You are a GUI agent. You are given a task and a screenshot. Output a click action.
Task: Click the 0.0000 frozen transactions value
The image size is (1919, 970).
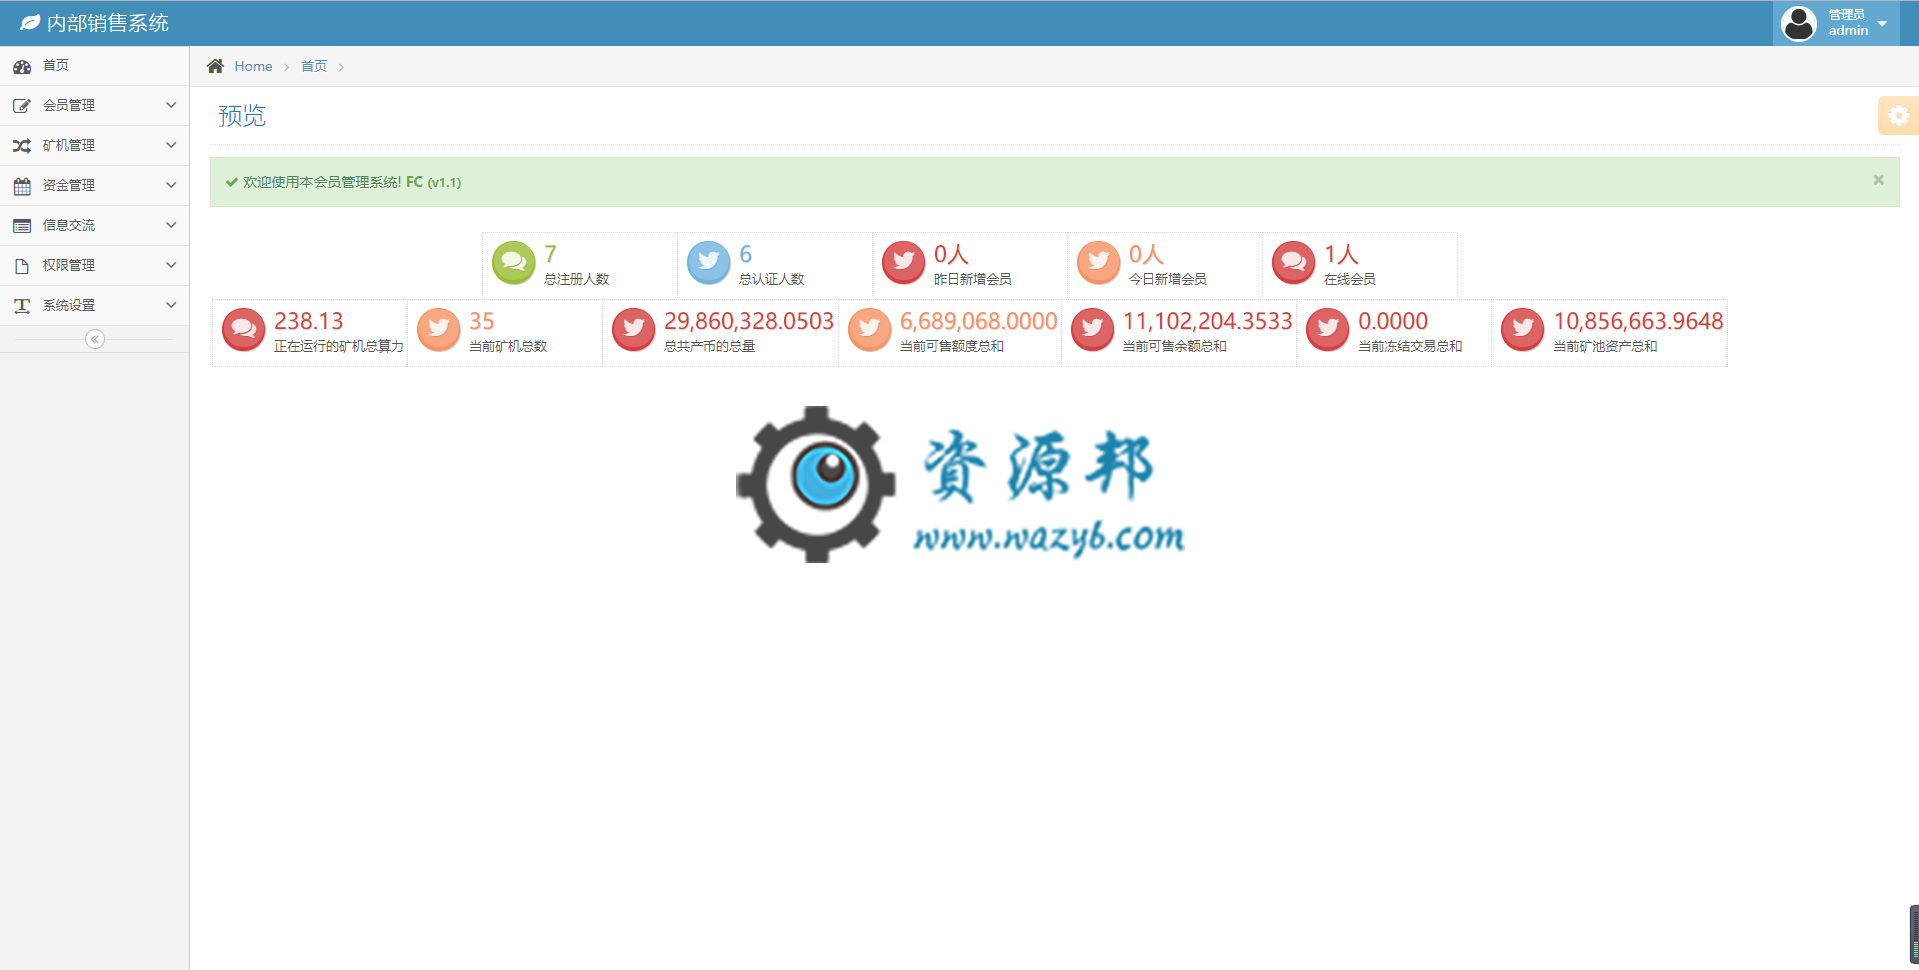coord(1393,321)
